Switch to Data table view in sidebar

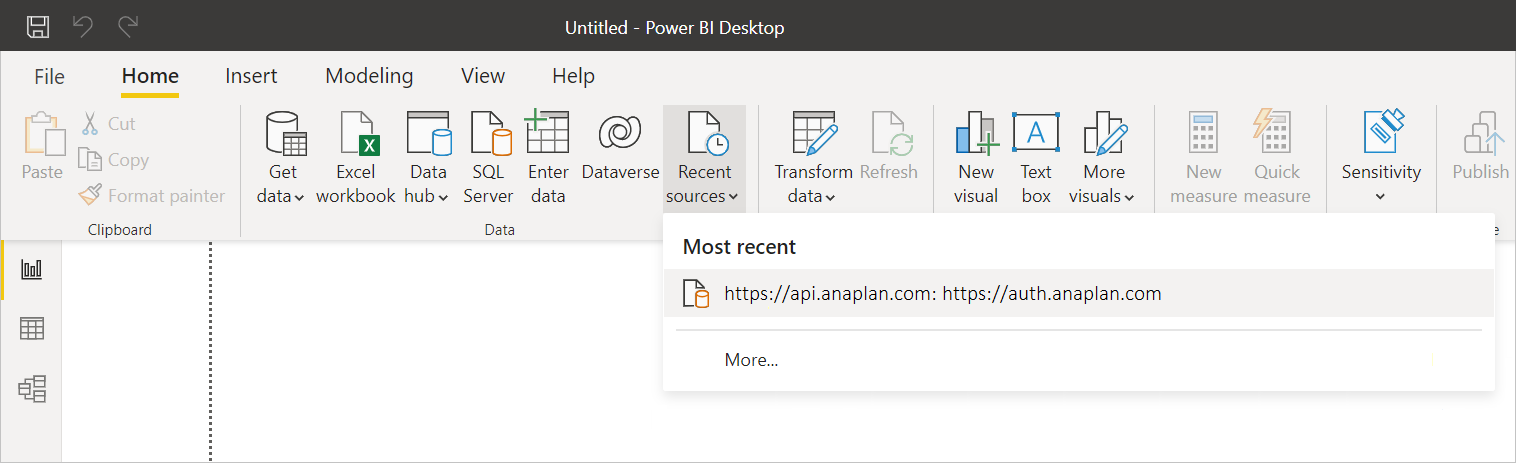(x=32, y=329)
